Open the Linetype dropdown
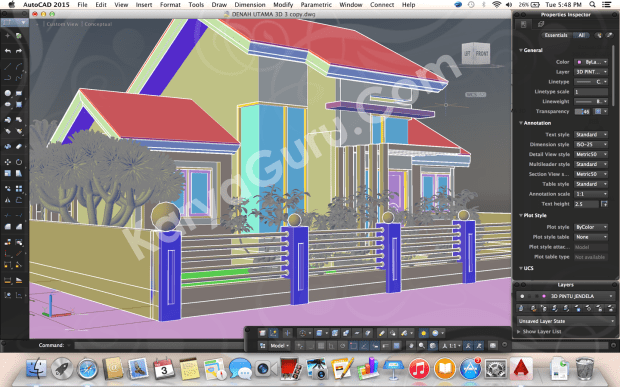 [x=591, y=82]
